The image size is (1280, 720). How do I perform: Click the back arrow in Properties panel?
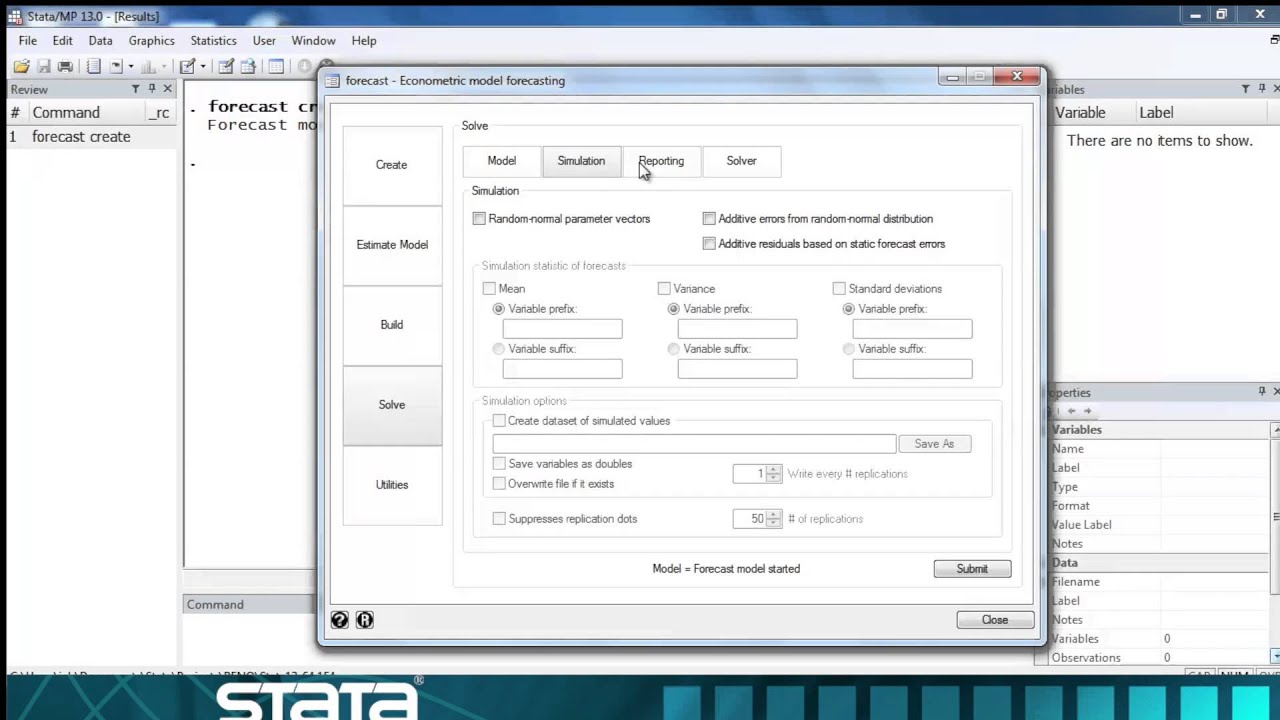tap(1071, 411)
